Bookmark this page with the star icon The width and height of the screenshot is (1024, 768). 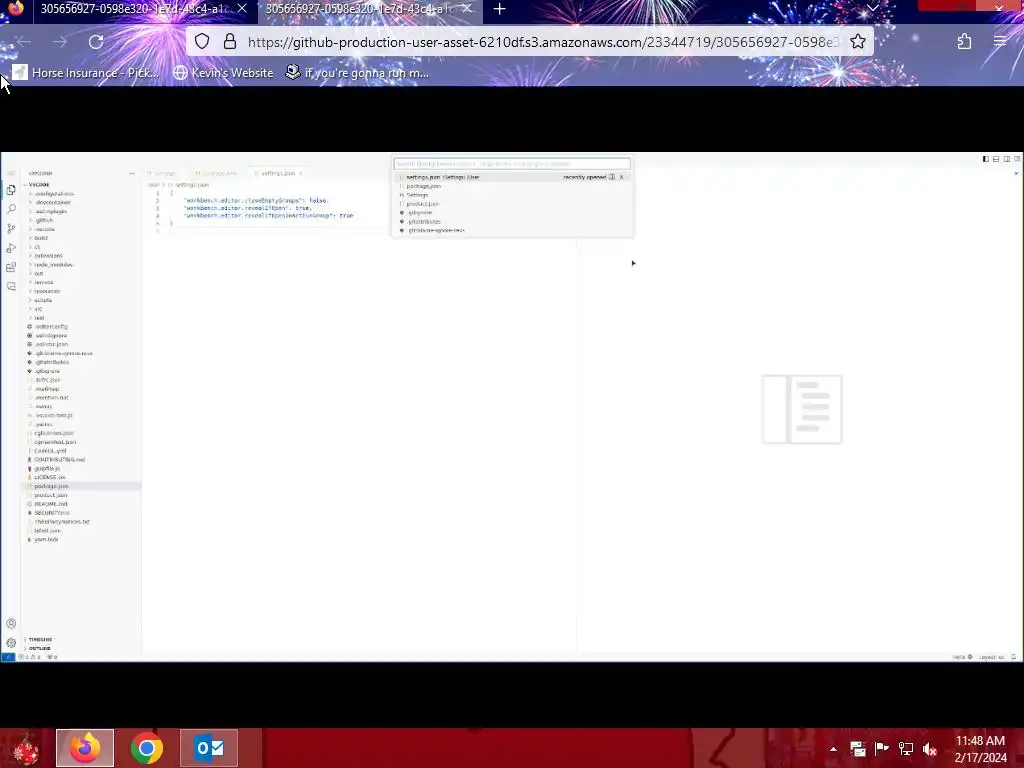858,42
